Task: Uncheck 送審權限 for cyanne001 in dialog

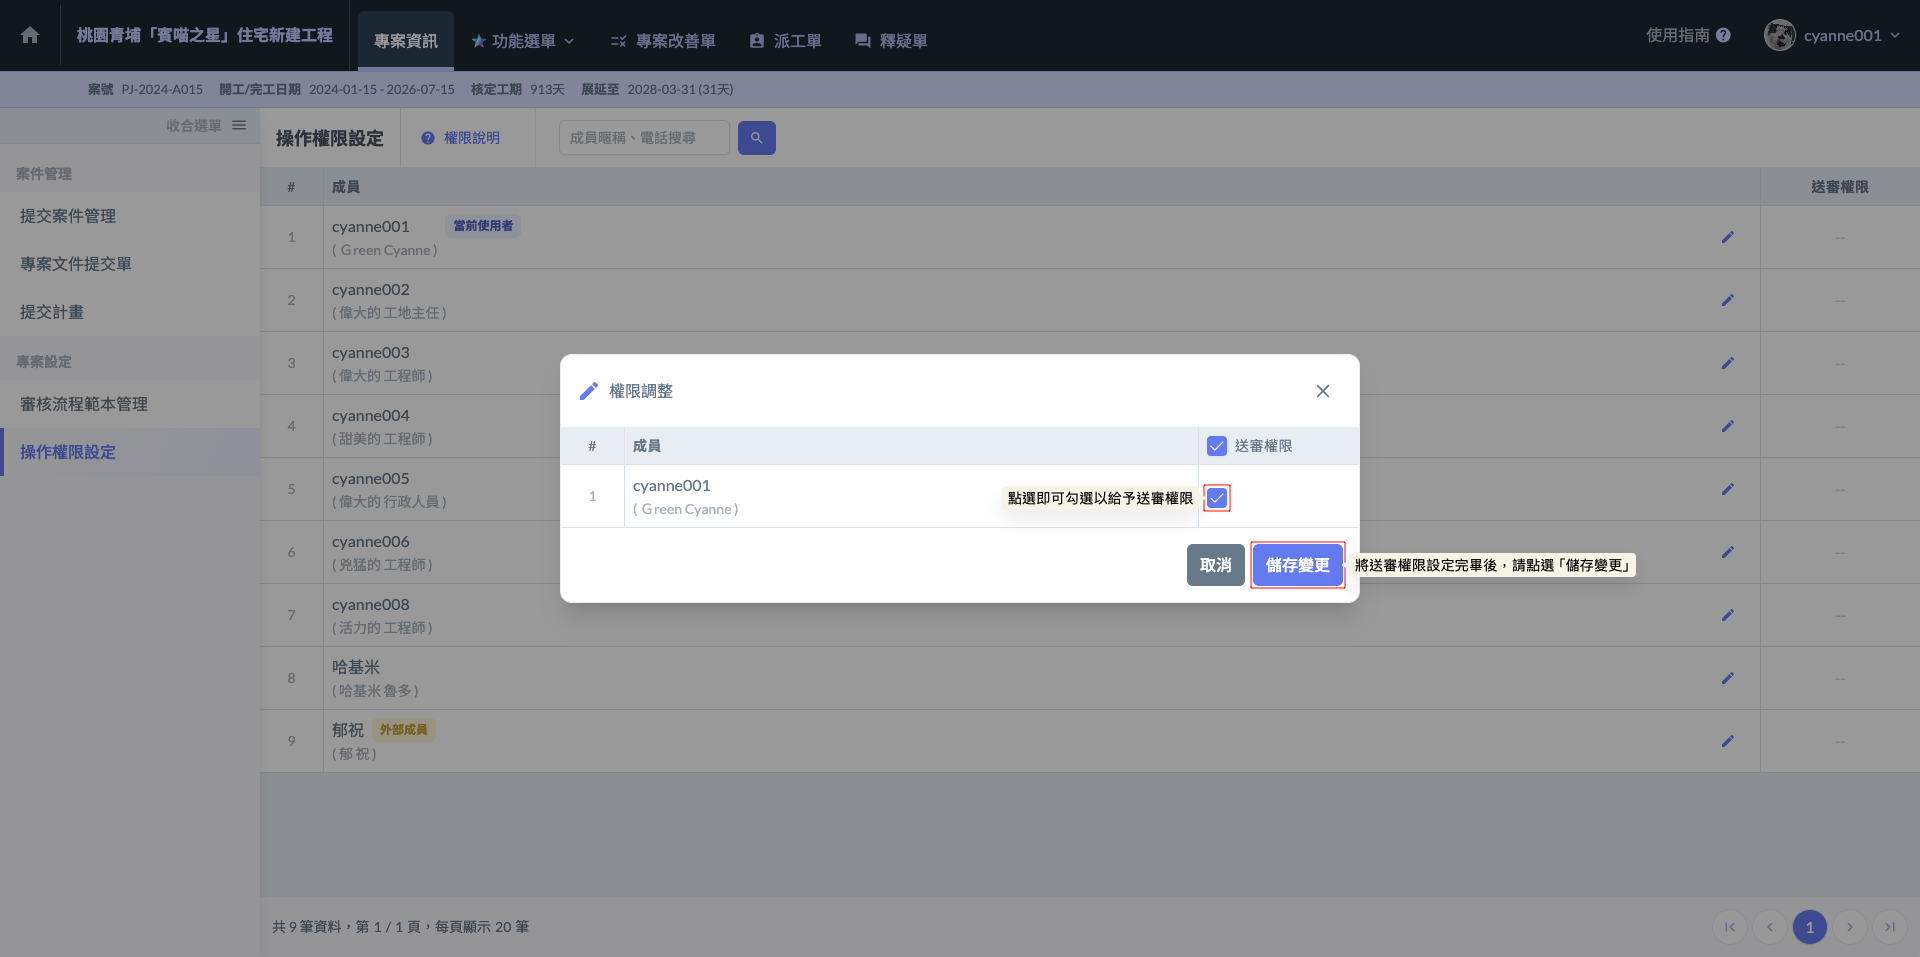Action: point(1217,498)
